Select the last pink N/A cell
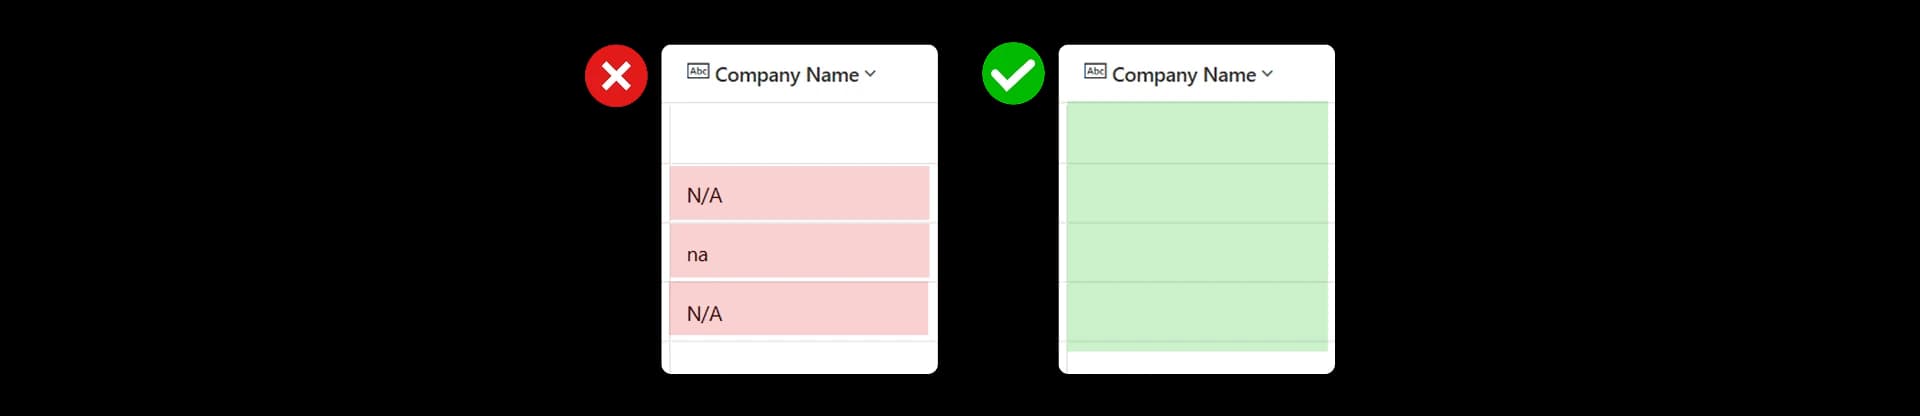Screen dimensions: 1920x416 click(x=799, y=309)
